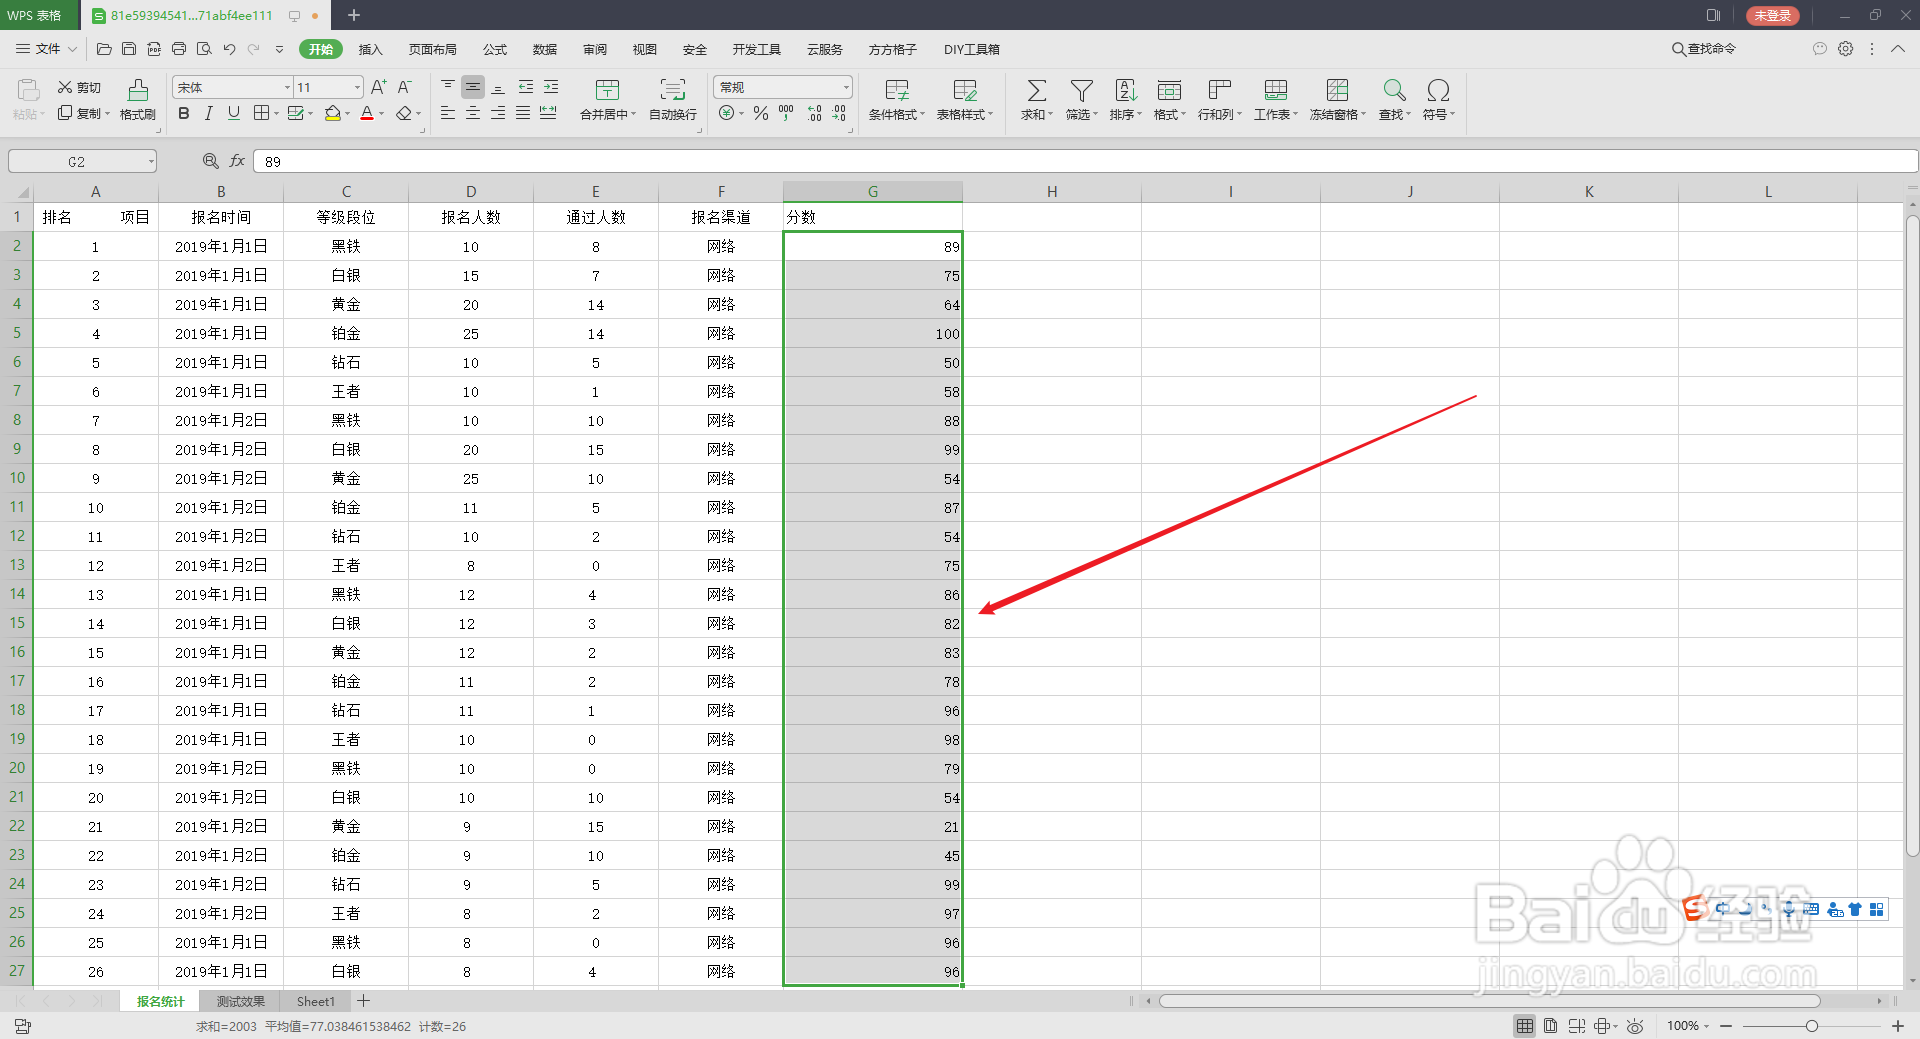Toggle italic formatting
The image size is (1920, 1039).
click(208, 113)
